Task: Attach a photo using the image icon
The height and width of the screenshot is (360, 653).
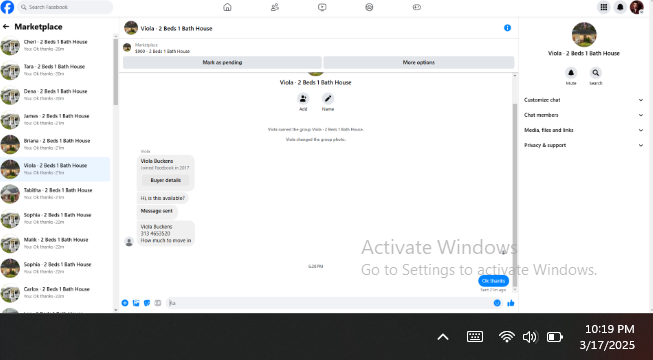Action: coord(136,303)
